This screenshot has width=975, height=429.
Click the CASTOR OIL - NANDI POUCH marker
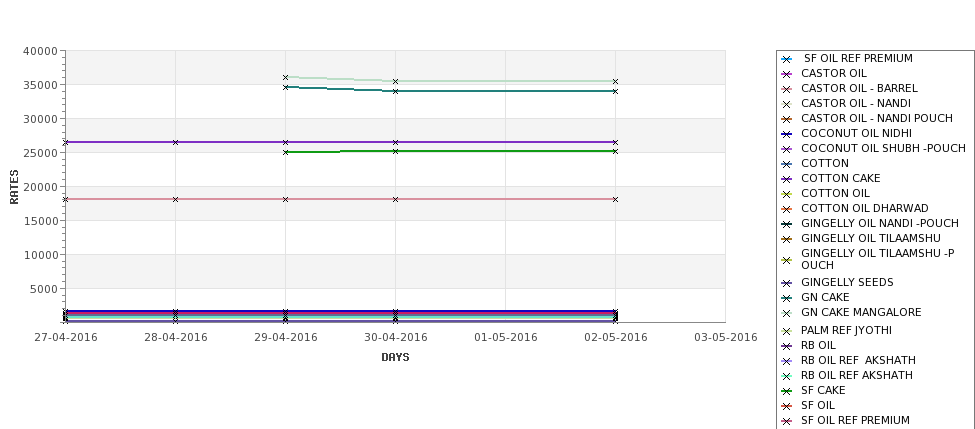tap(787, 119)
